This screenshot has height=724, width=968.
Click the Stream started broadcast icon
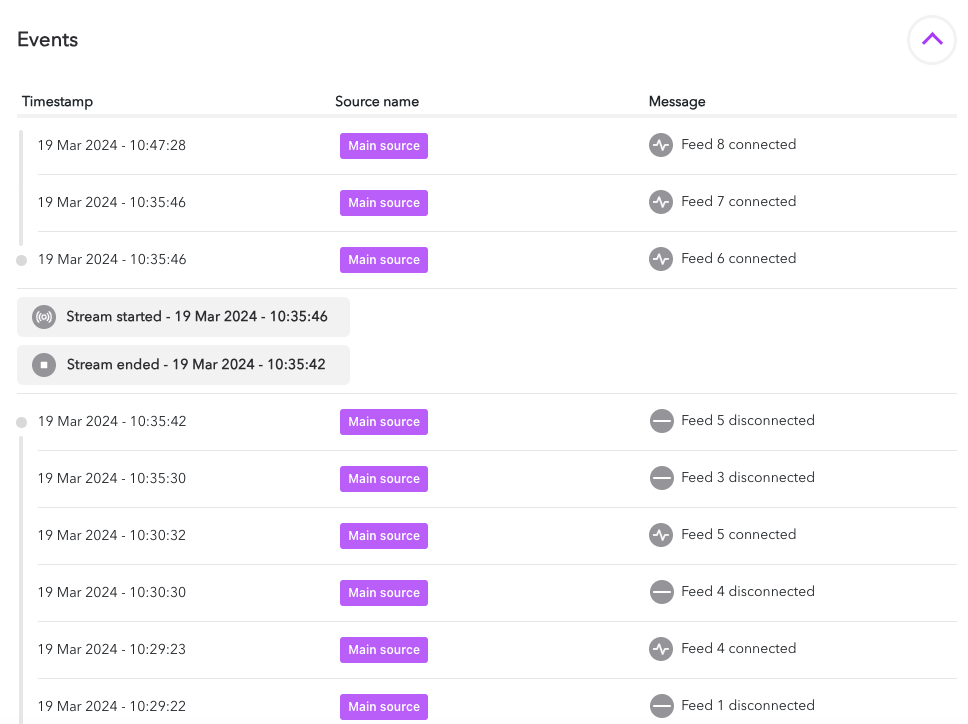pos(44,317)
